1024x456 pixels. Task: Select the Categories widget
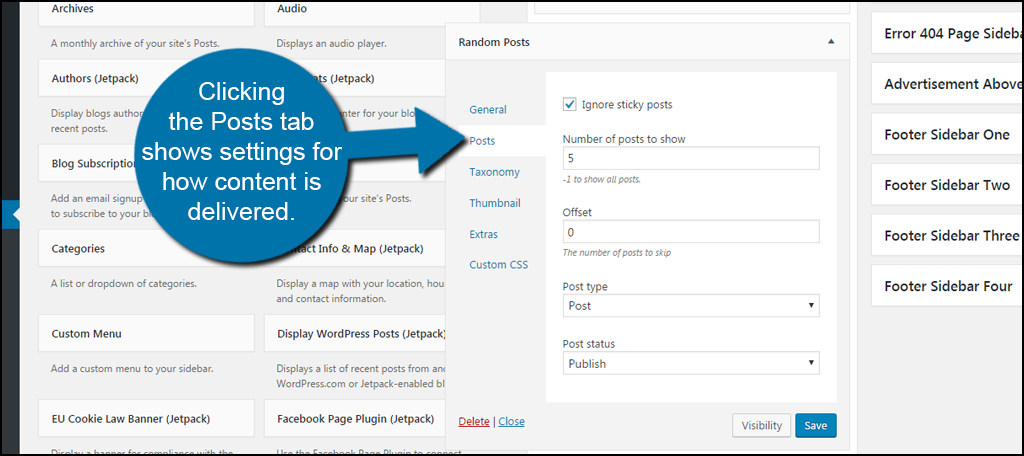coord(146,248)
